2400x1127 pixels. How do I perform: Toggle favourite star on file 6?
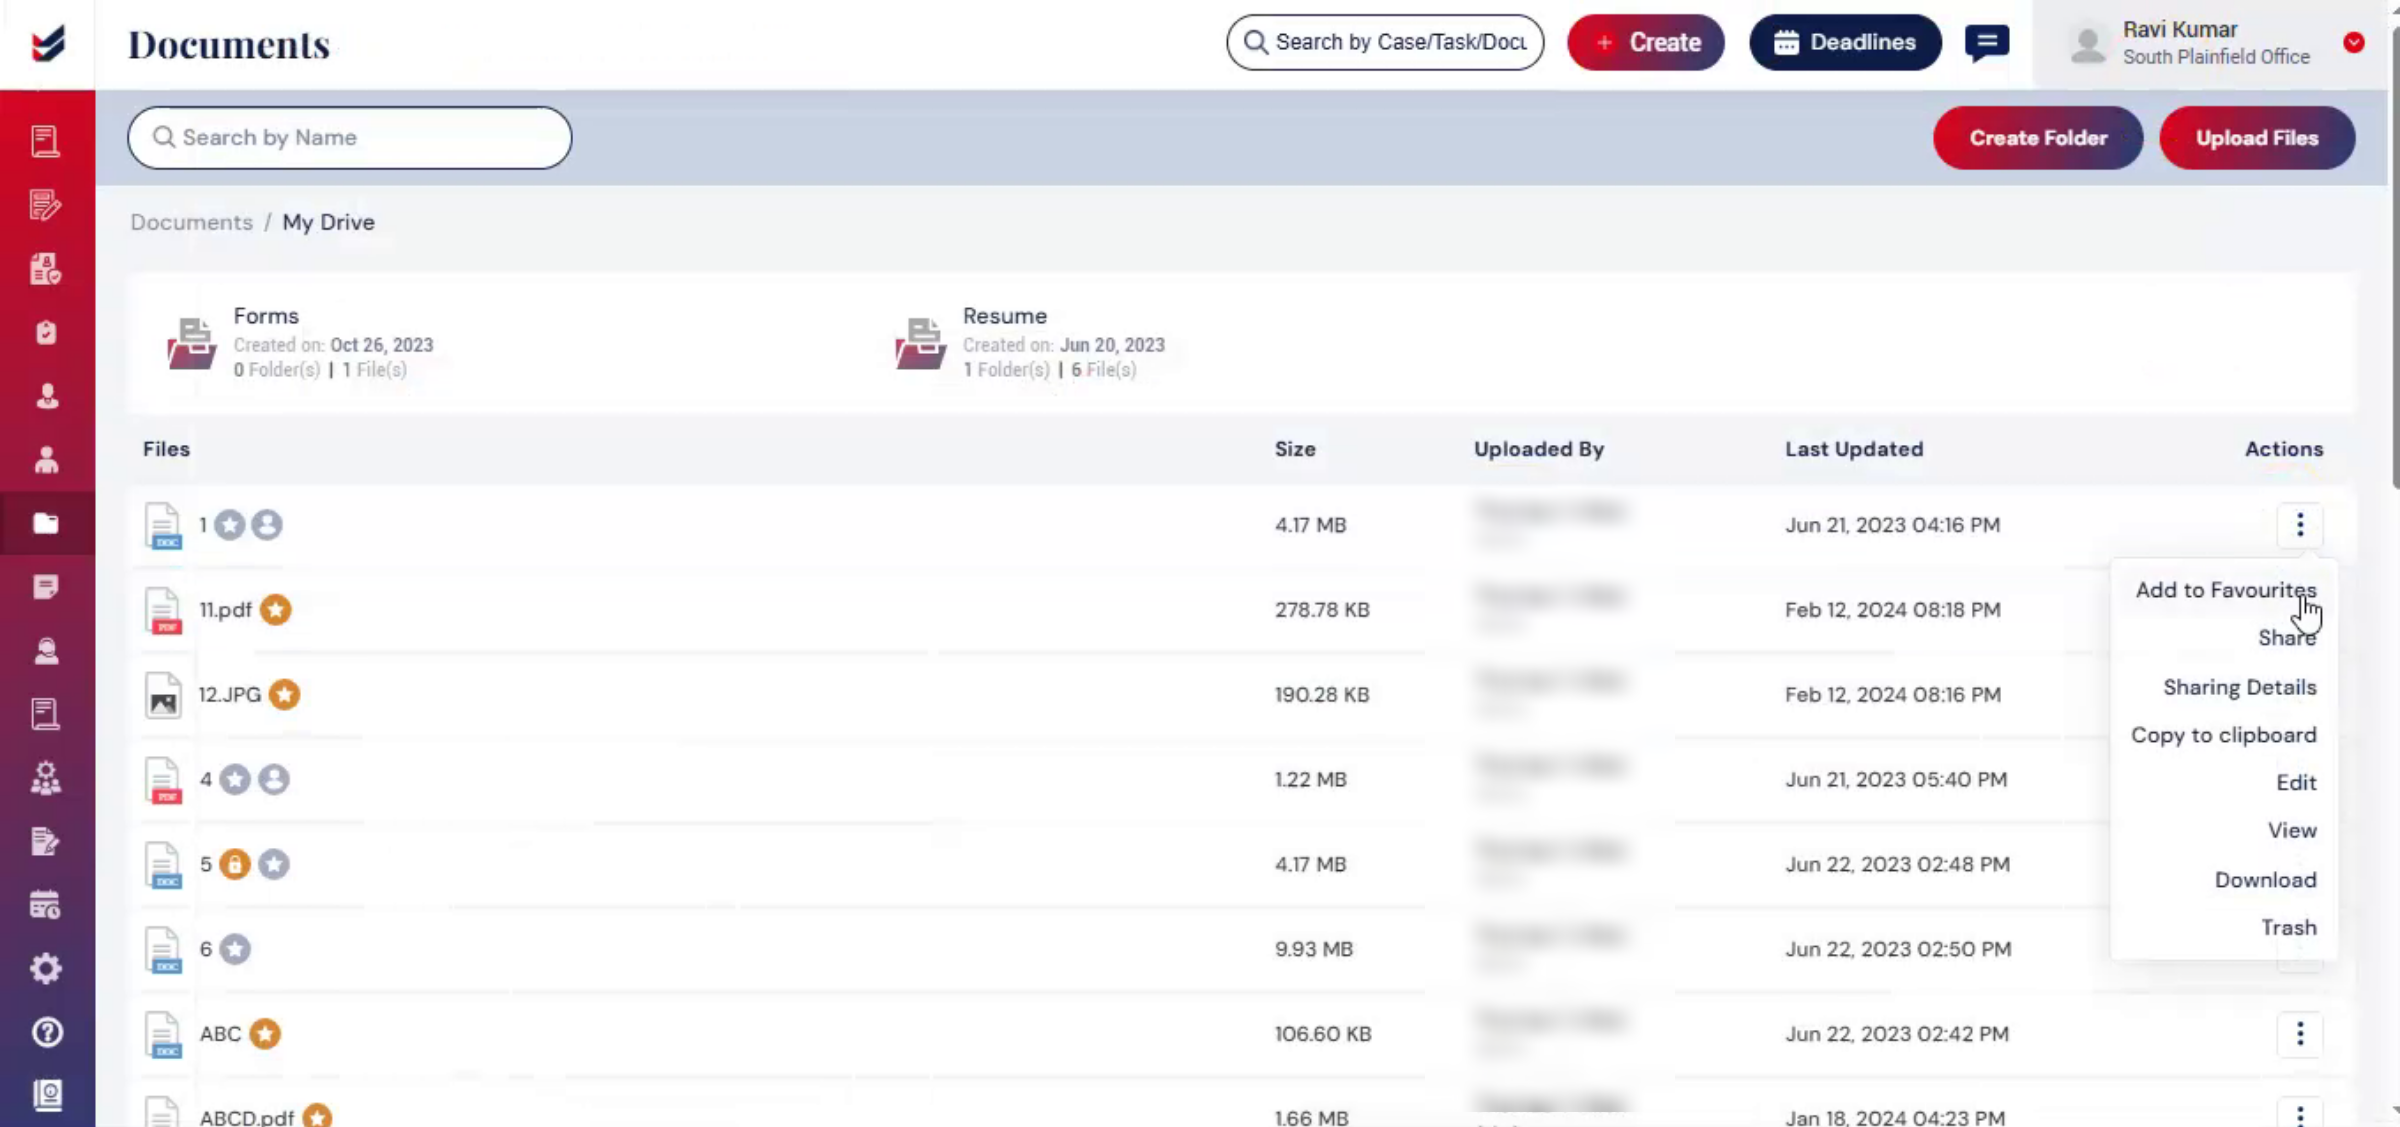(235, 948)
